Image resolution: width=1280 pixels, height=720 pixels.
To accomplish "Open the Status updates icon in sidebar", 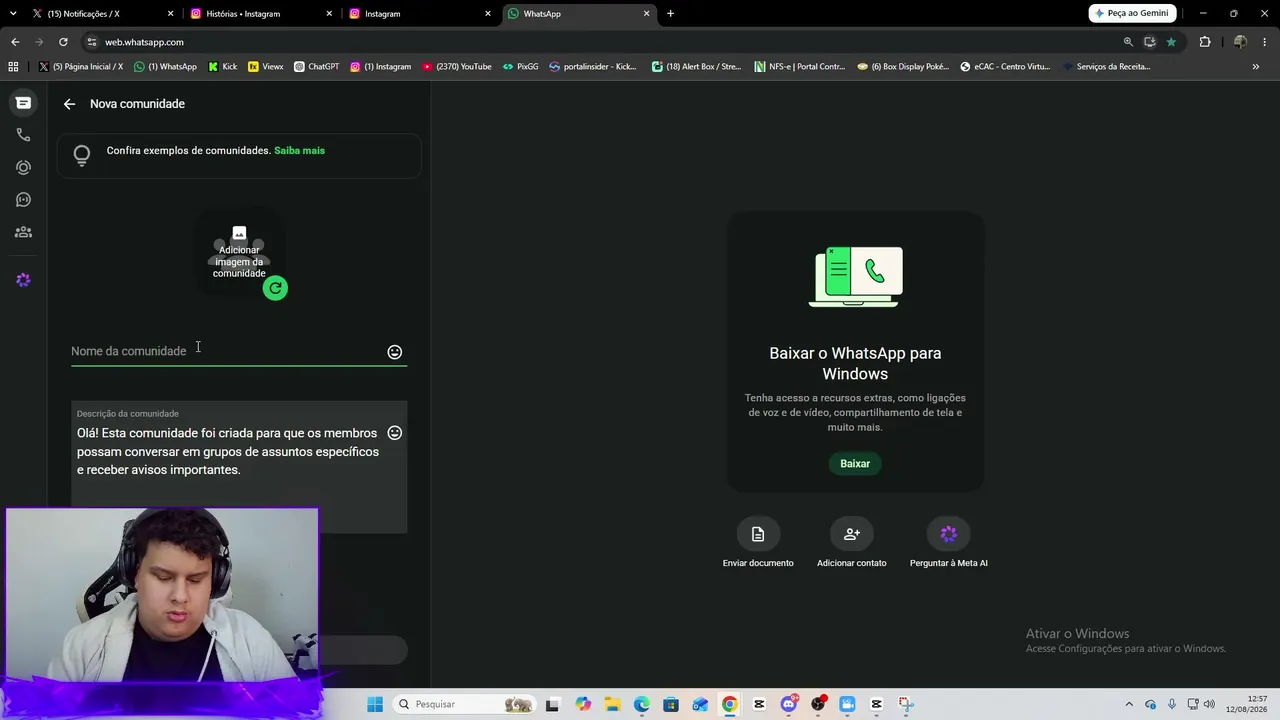I will point(23,167).
